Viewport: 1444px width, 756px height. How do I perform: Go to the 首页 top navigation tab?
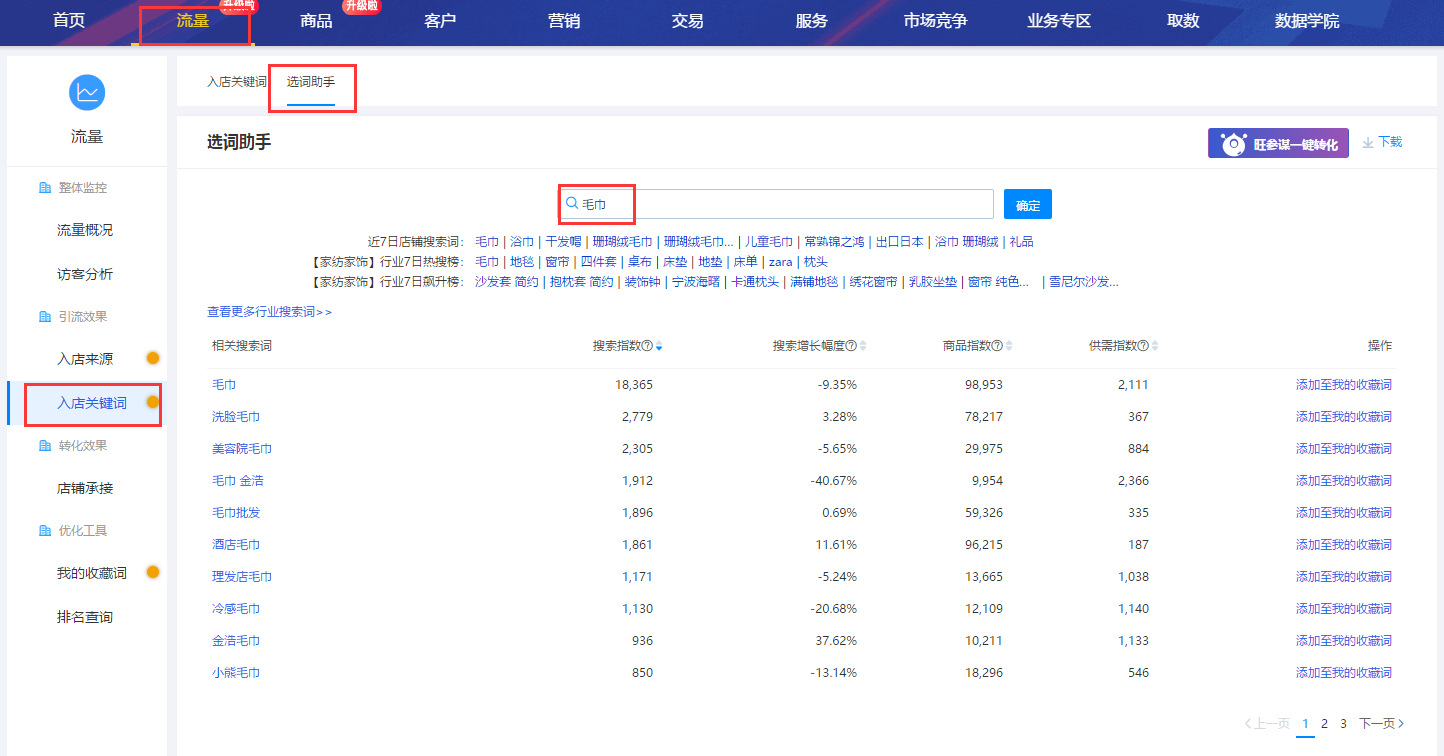click(x=69, y=21)
